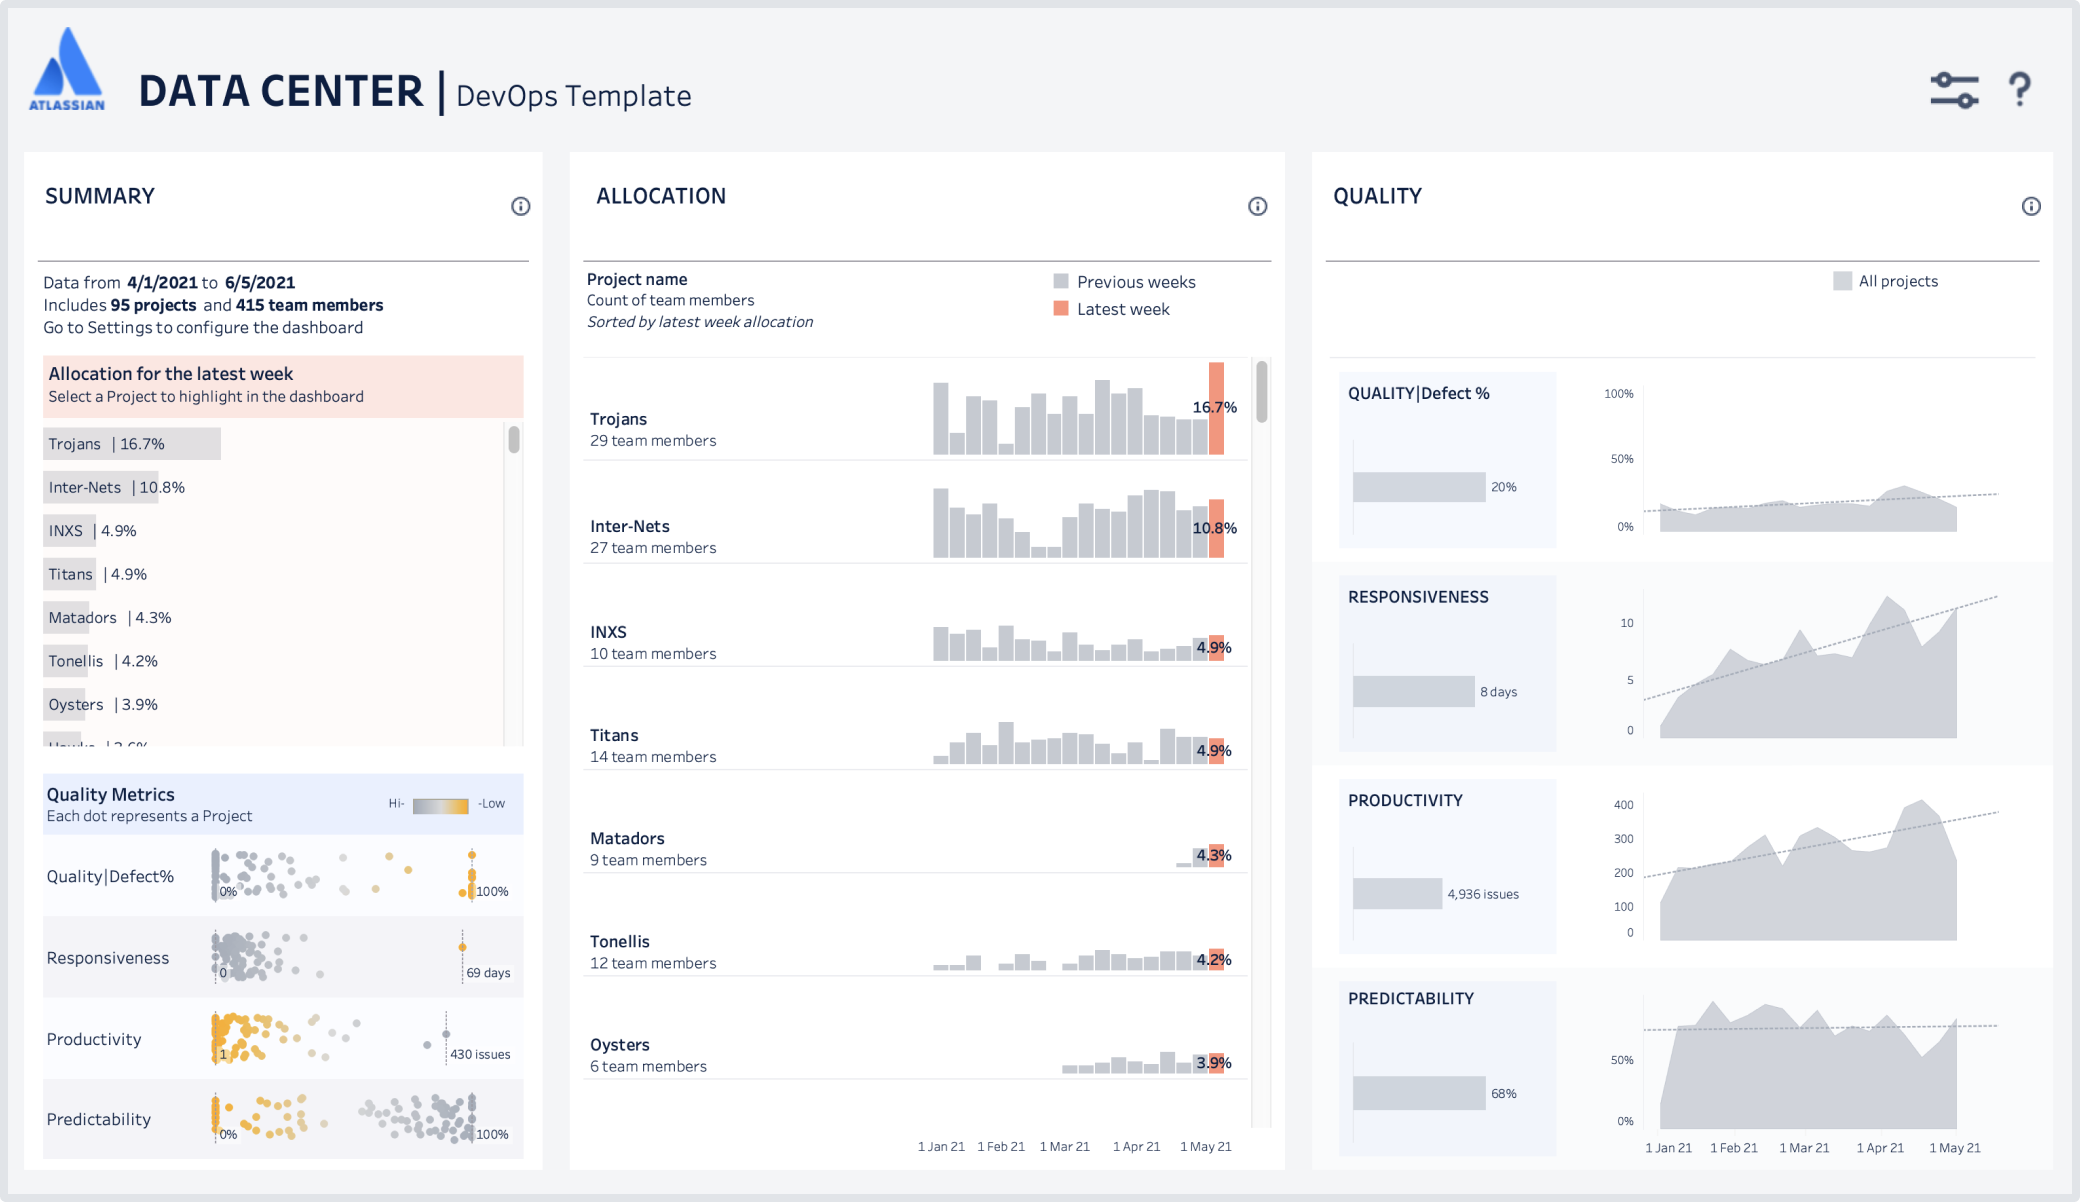The height and width of the screenshot is (1202, 2080).
Task: Click Trojans project name in Allocation chart
Action: click(x=618, y=419)
